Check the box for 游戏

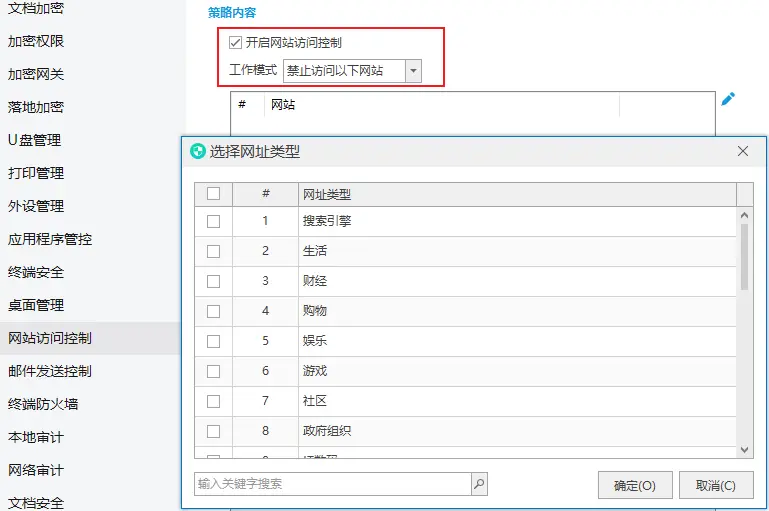pyautogui.click(x=213, y=371)
